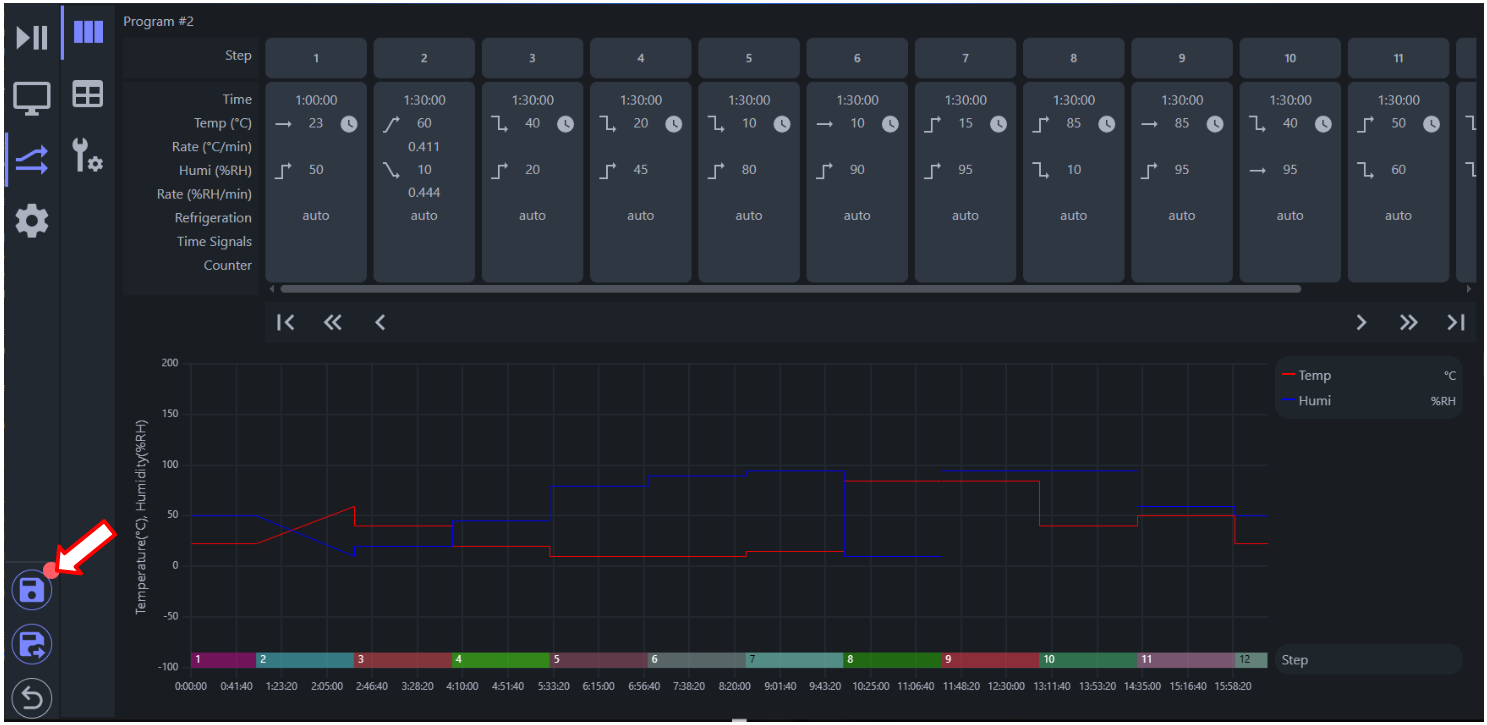Viewport: 1487px width, 725px height.
Task: Click the Save As disk icon
Action: pos(32,644)
